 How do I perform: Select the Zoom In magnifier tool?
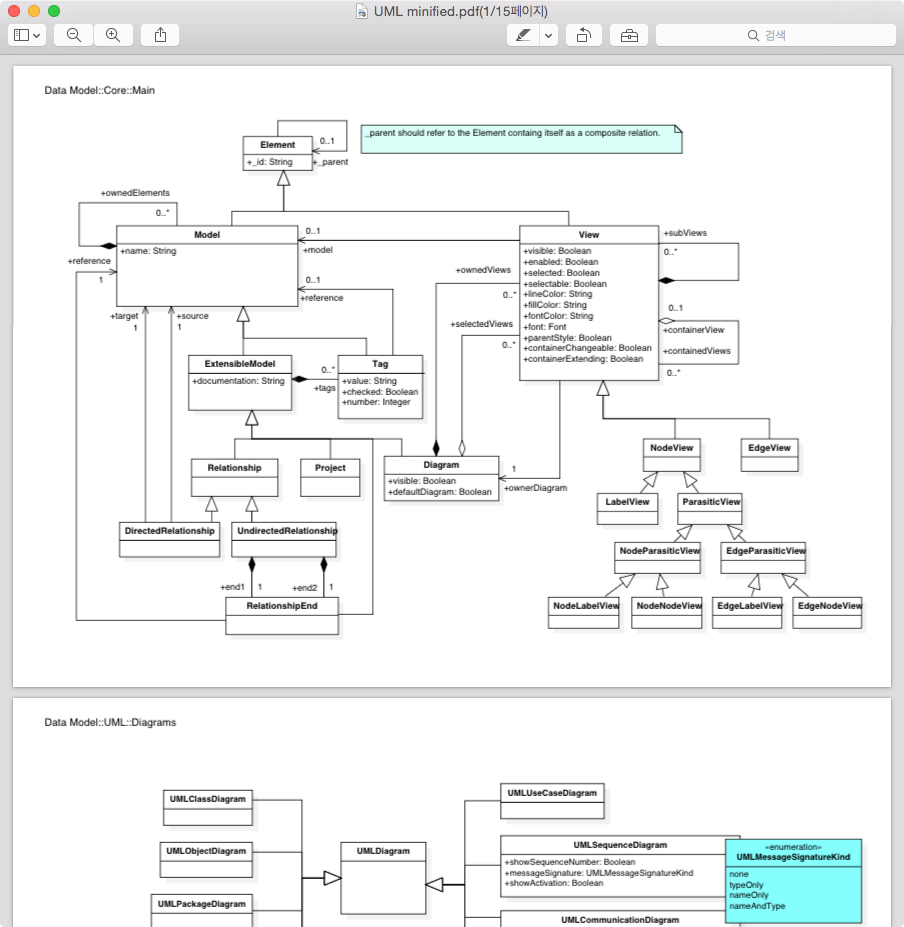(x=113, y=34)
